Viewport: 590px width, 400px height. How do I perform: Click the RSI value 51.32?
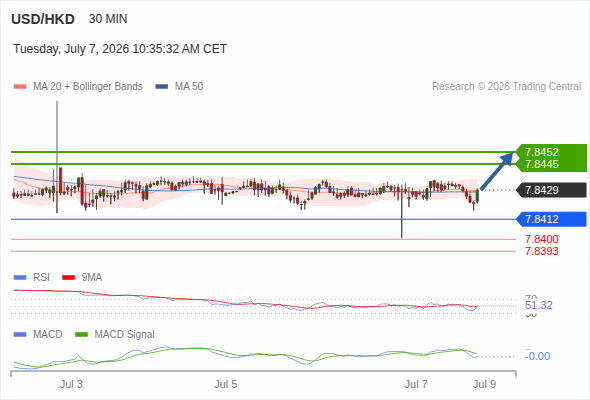point(539,305)
